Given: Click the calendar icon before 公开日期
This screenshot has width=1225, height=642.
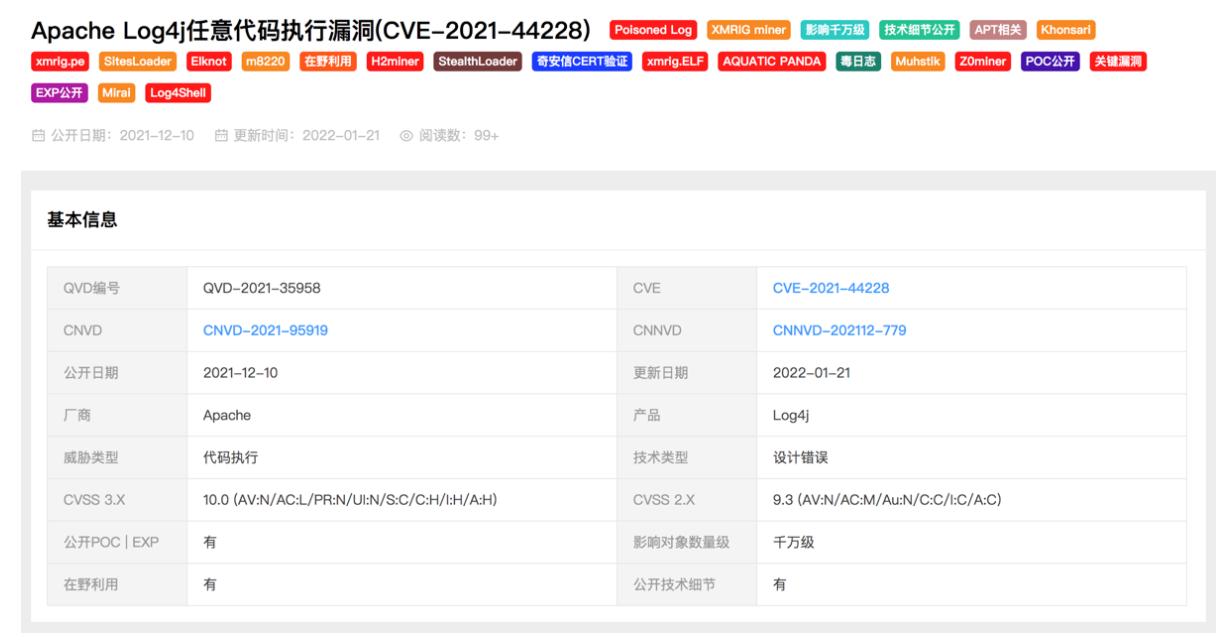Looking at the screenshot, I should [x=38, y=138].
